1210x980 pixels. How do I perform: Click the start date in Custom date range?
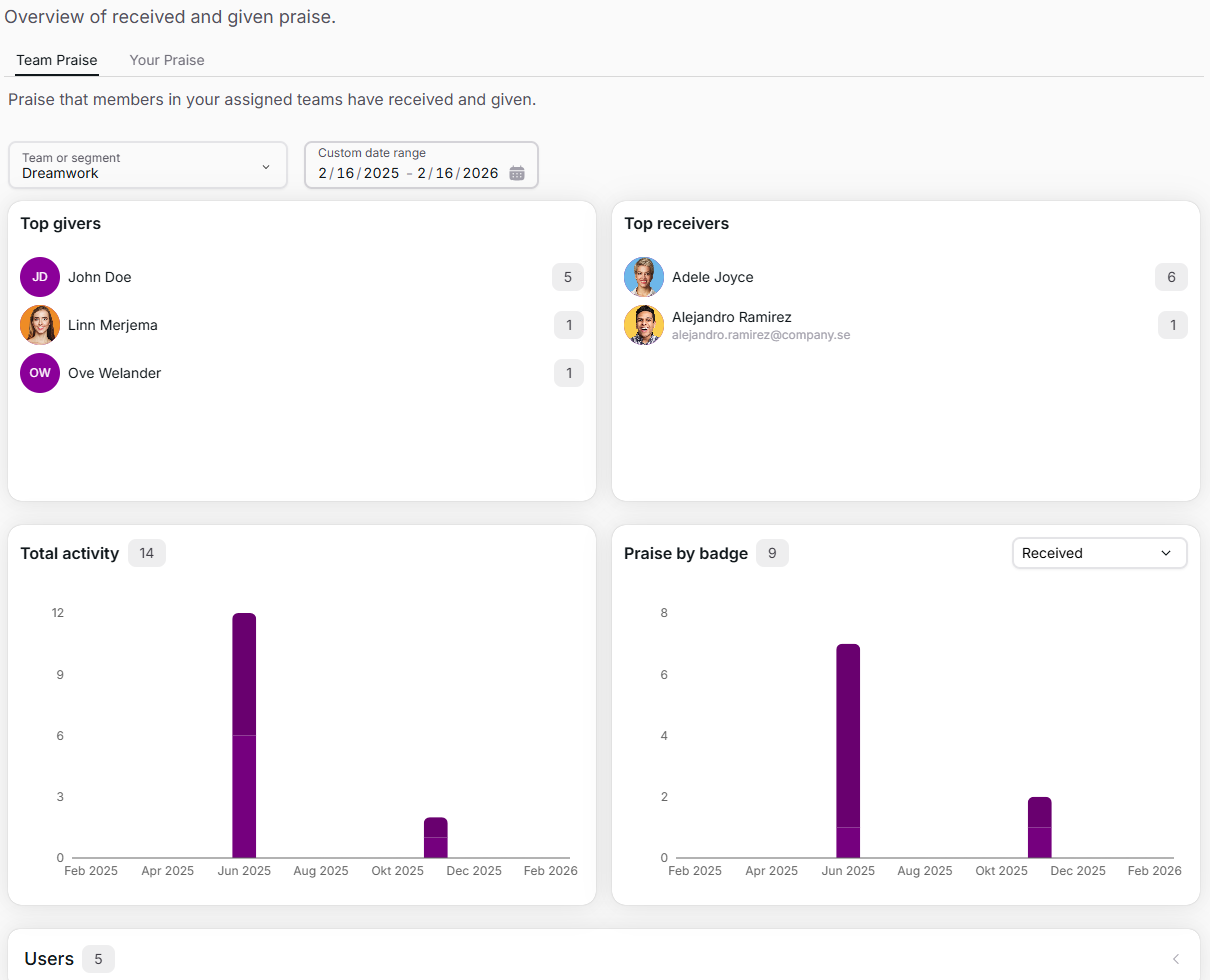[358, 173]
